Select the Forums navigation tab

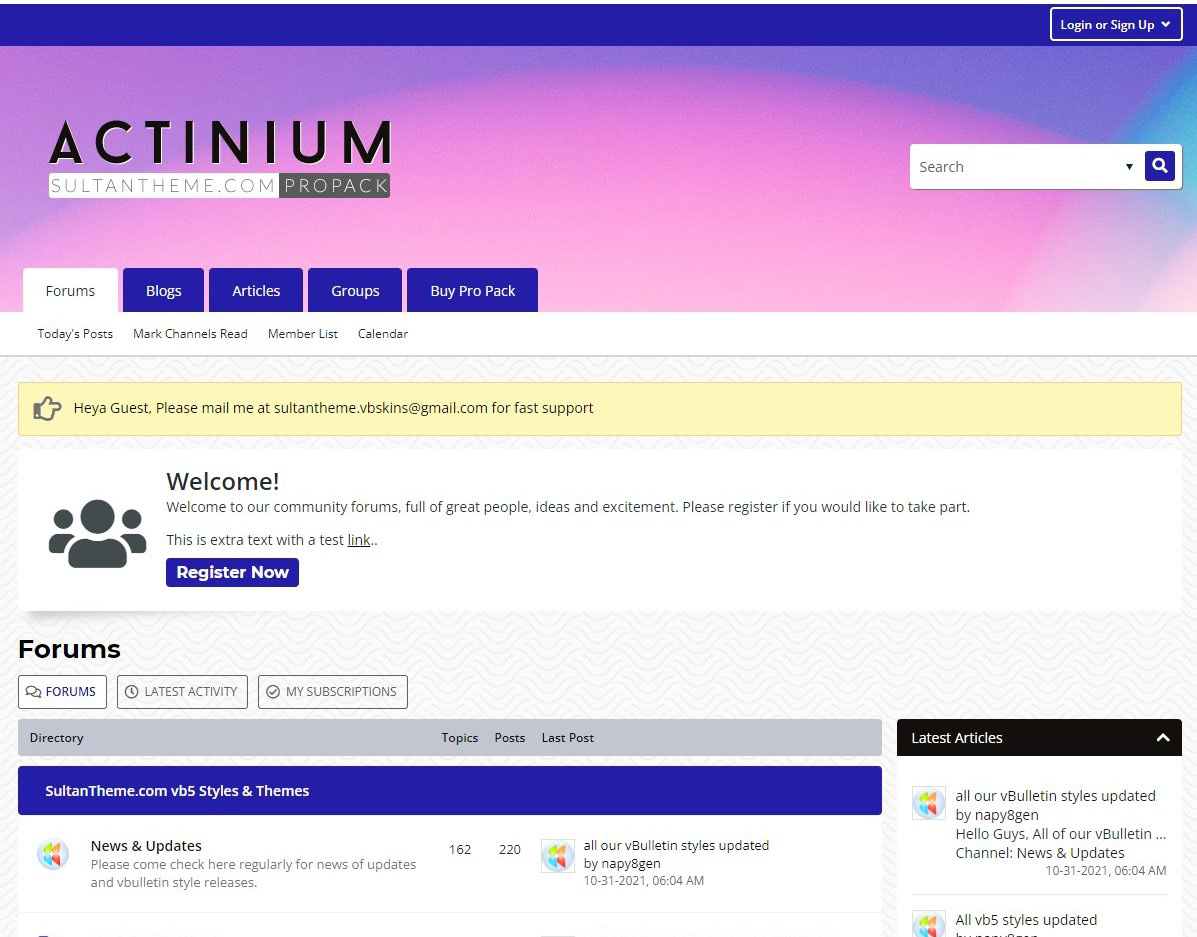[x=70, y=291]
